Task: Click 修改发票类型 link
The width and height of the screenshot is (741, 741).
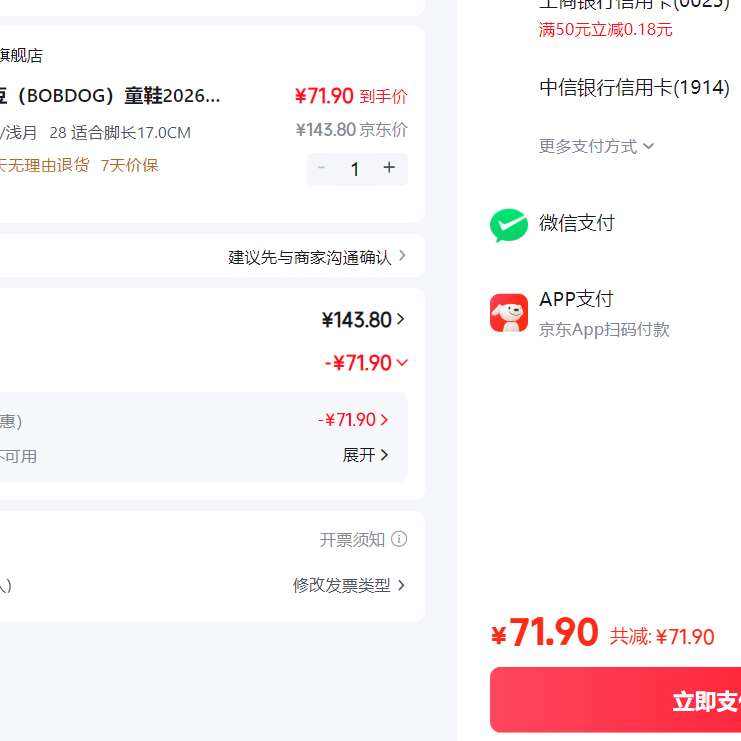Action: pyautogui.click(x=348, y=585)
